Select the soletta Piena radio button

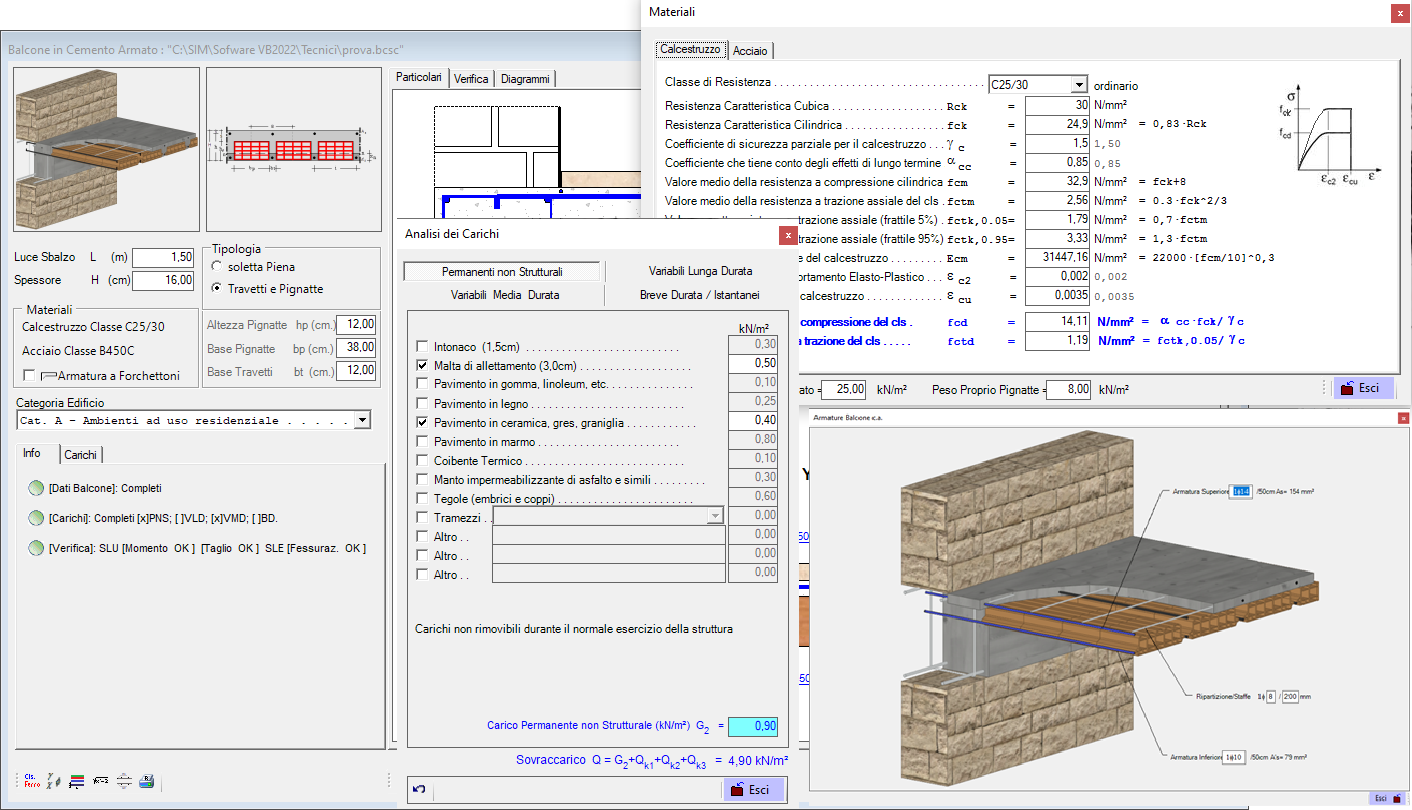pyautogui.click(x=217, y=267)
